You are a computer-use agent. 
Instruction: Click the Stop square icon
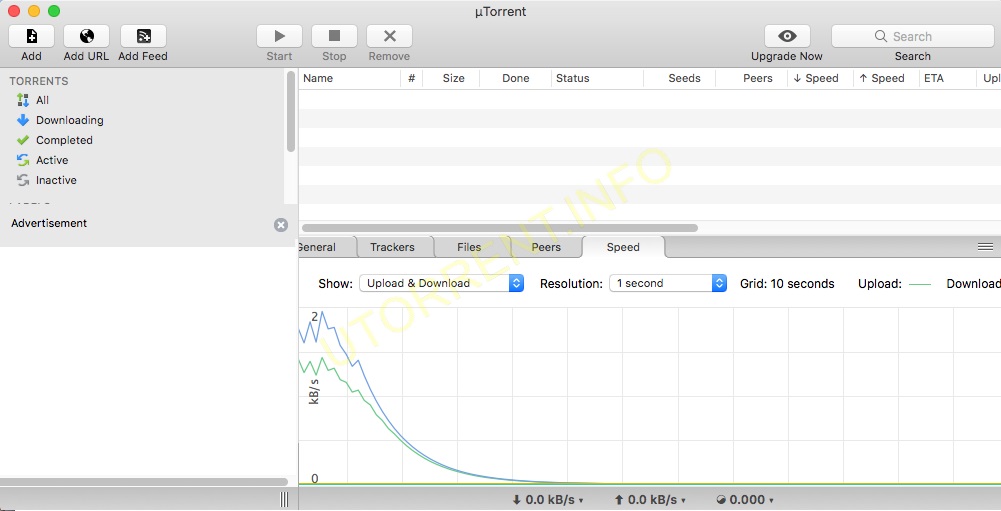coord(334,36)
